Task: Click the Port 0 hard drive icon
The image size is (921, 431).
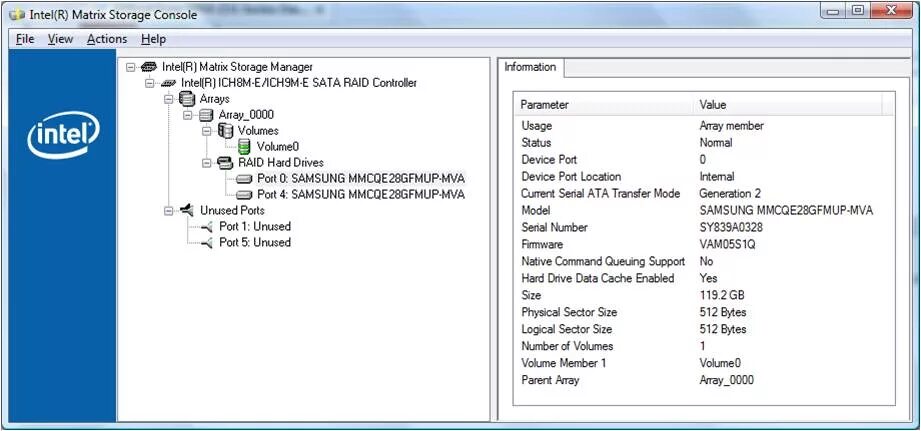Action: coord(244,179)
